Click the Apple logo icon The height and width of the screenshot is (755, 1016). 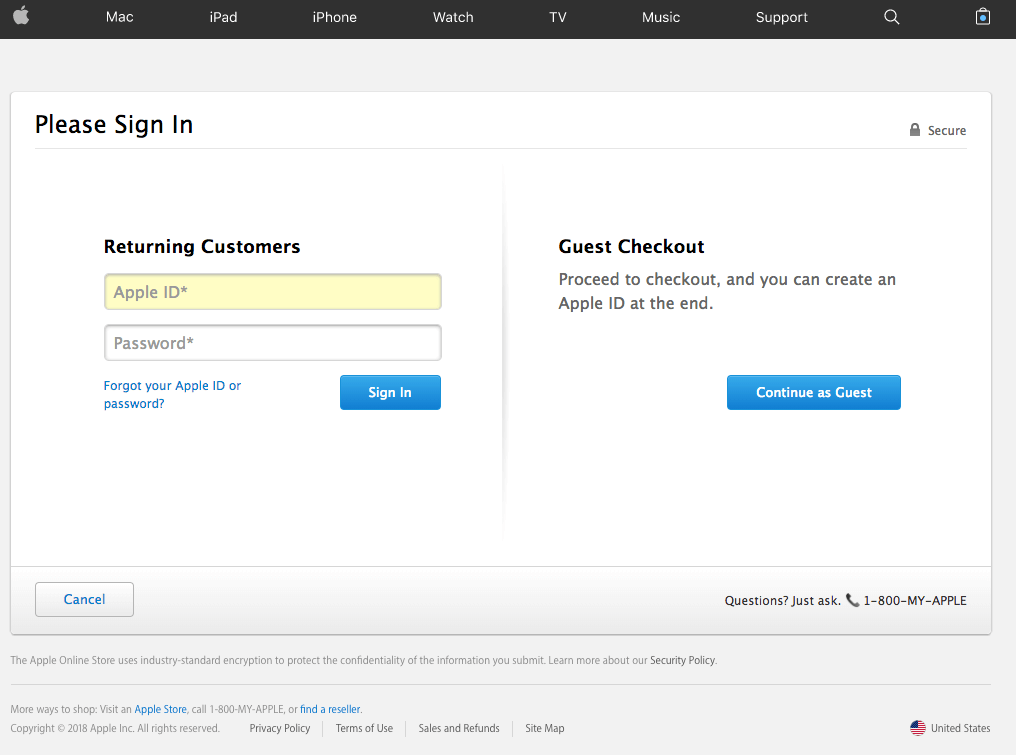click(x=21, y=16)
